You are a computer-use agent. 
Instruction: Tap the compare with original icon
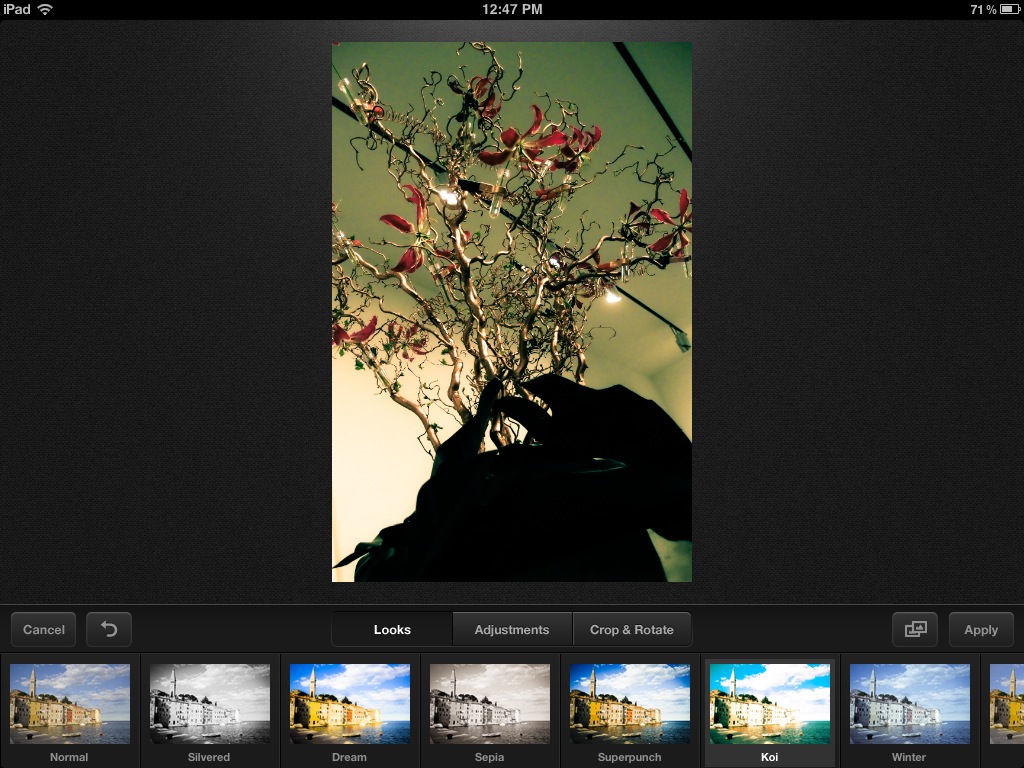(x=915, y=630)
